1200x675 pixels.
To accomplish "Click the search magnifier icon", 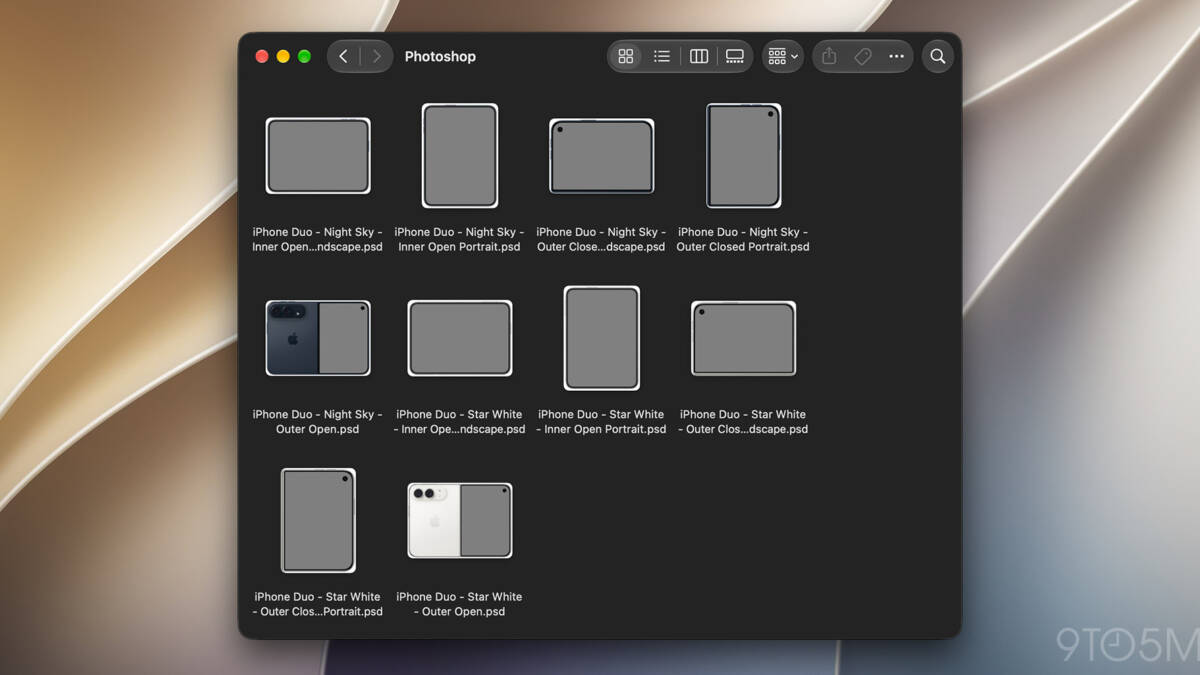I will coord(938,57).
